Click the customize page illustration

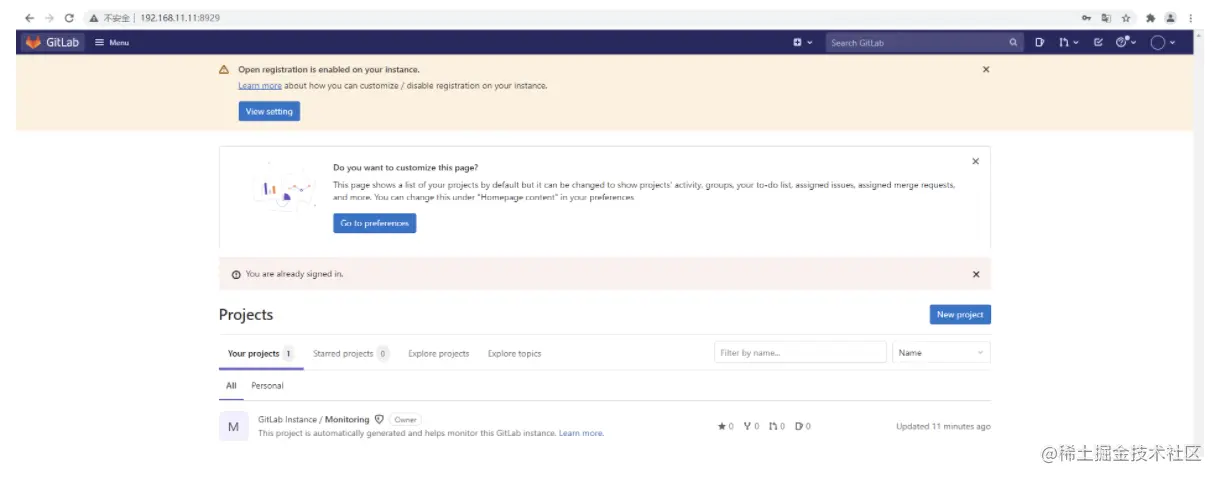pos(283,190)
